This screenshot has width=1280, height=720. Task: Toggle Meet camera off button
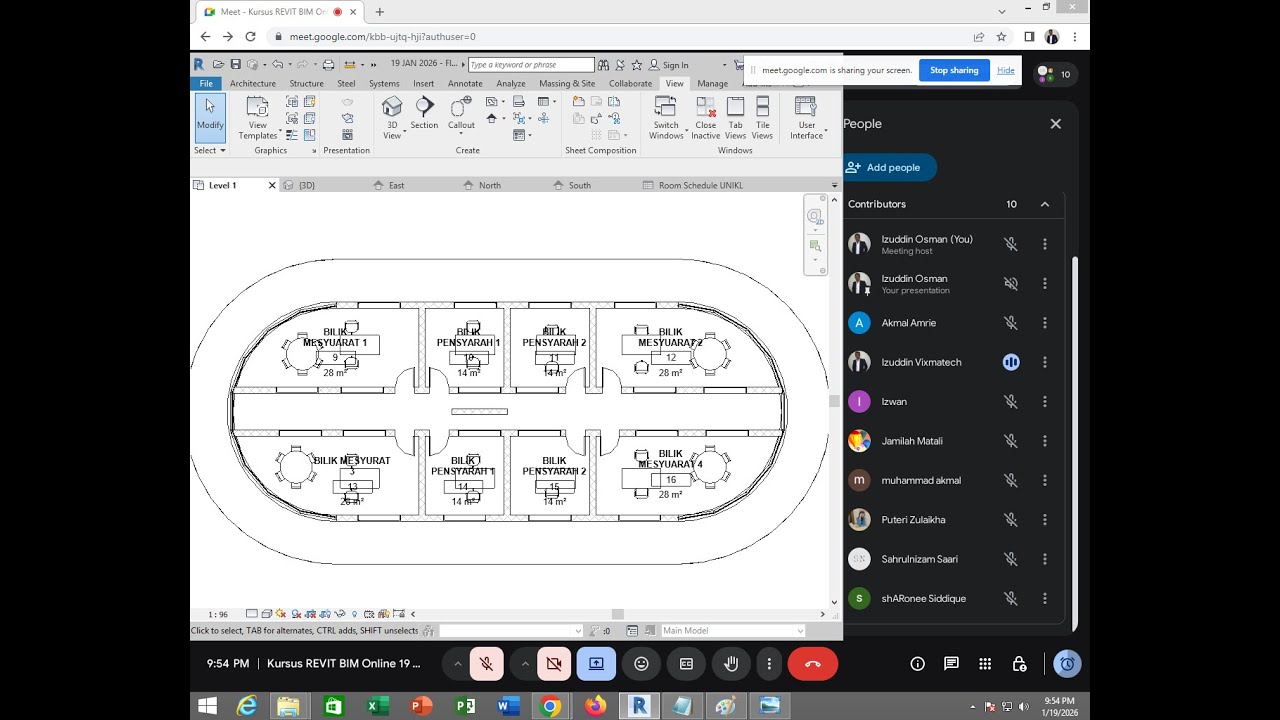pos(554,663)
